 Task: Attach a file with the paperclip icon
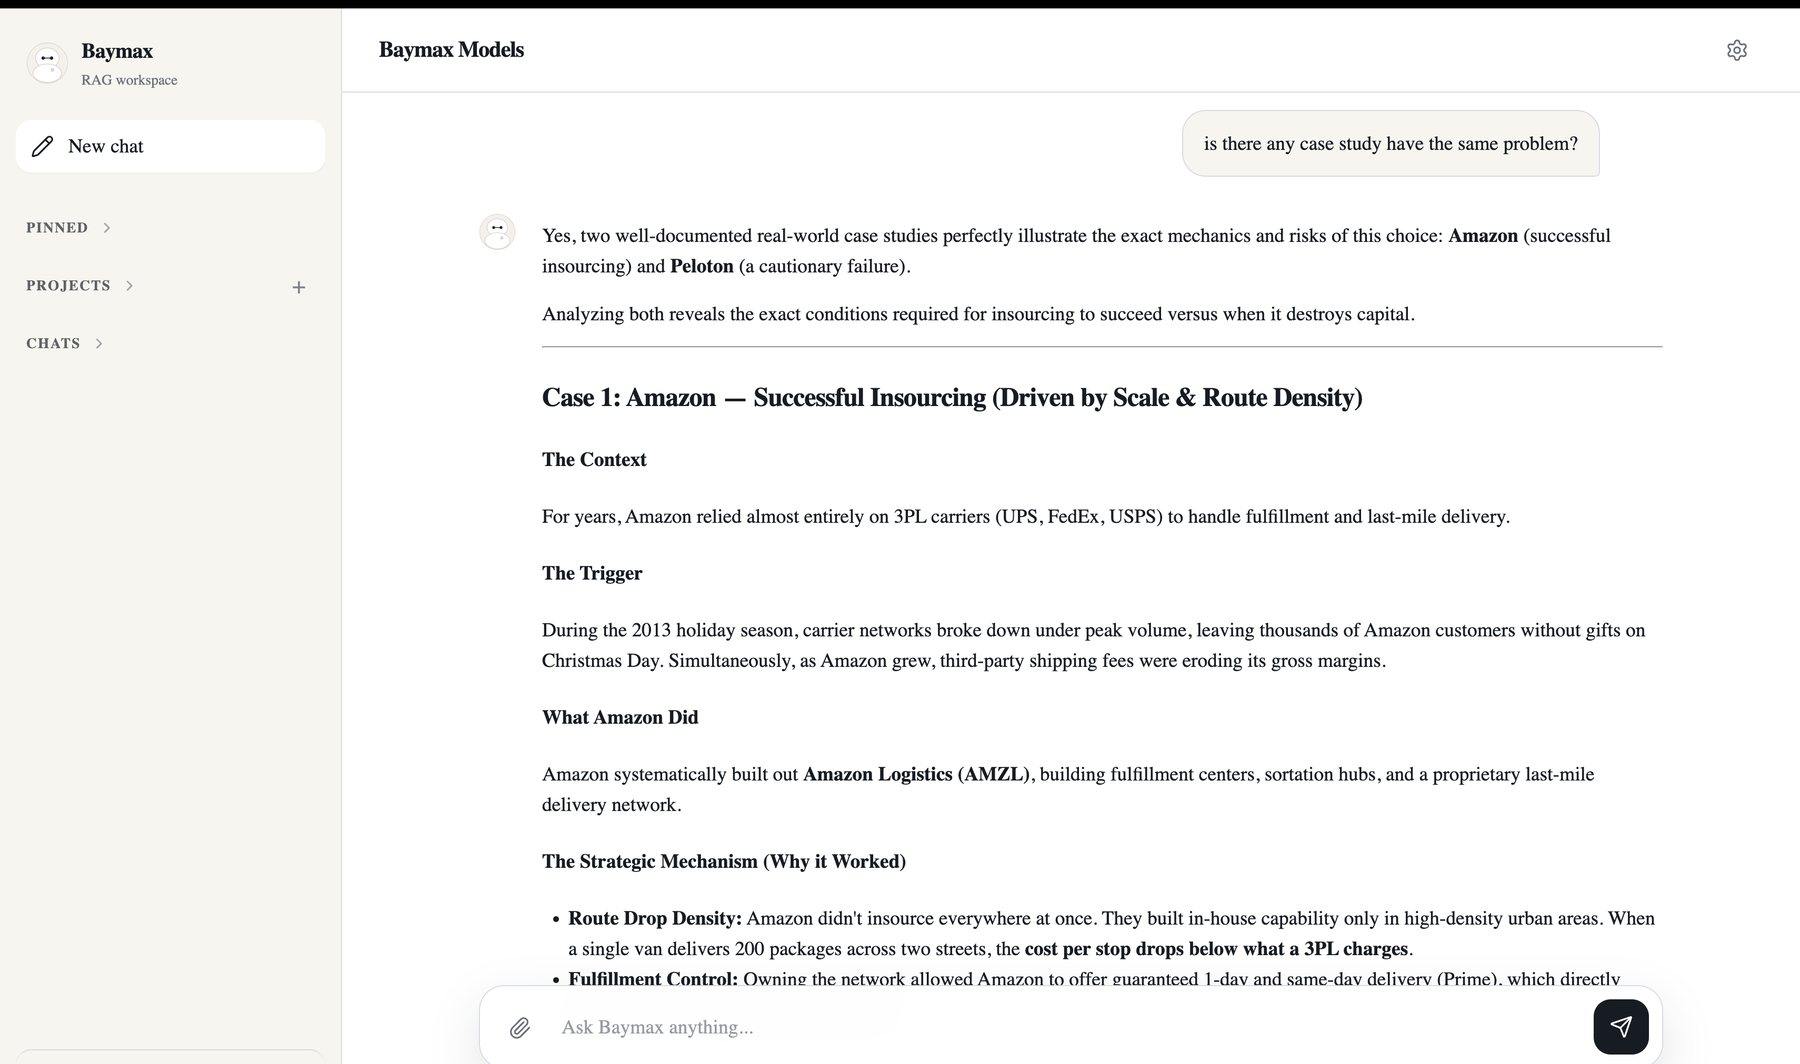(x=520, y=1027)
